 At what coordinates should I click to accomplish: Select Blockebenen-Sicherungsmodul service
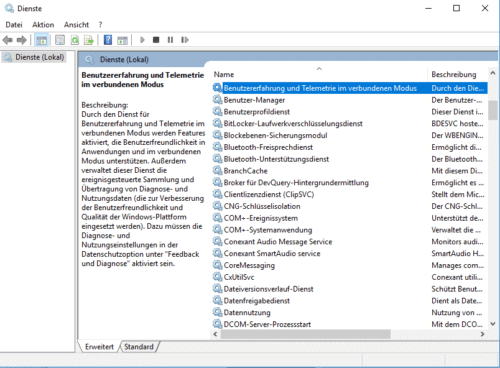click(x=275, y=135)
